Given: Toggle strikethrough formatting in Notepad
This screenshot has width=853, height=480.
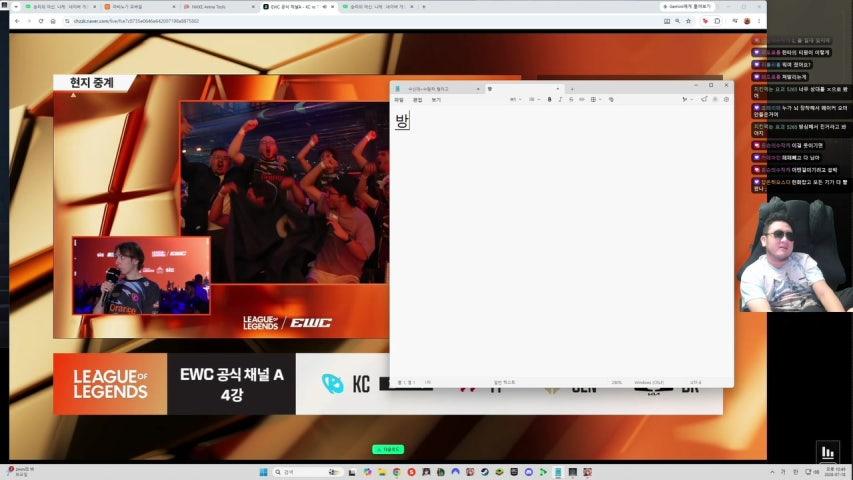Looking at the screenshot, I should point(571,100).
